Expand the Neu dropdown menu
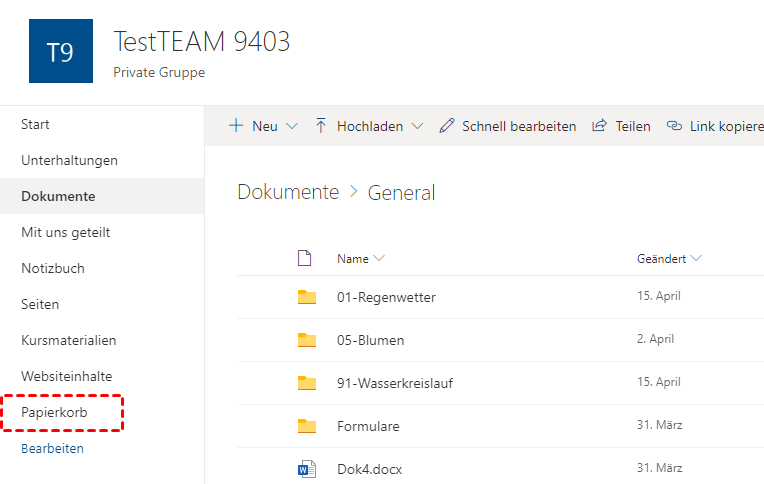Viewport: 764px width, 484px height. coord(263,126)
